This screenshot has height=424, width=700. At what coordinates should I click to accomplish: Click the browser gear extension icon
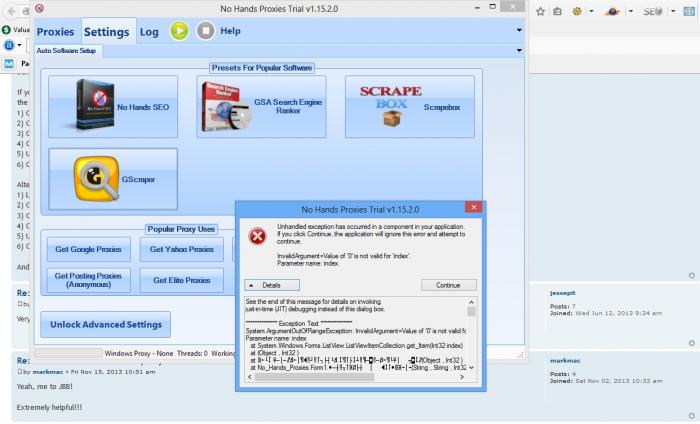pyautogui.click(x=577, y=11)
